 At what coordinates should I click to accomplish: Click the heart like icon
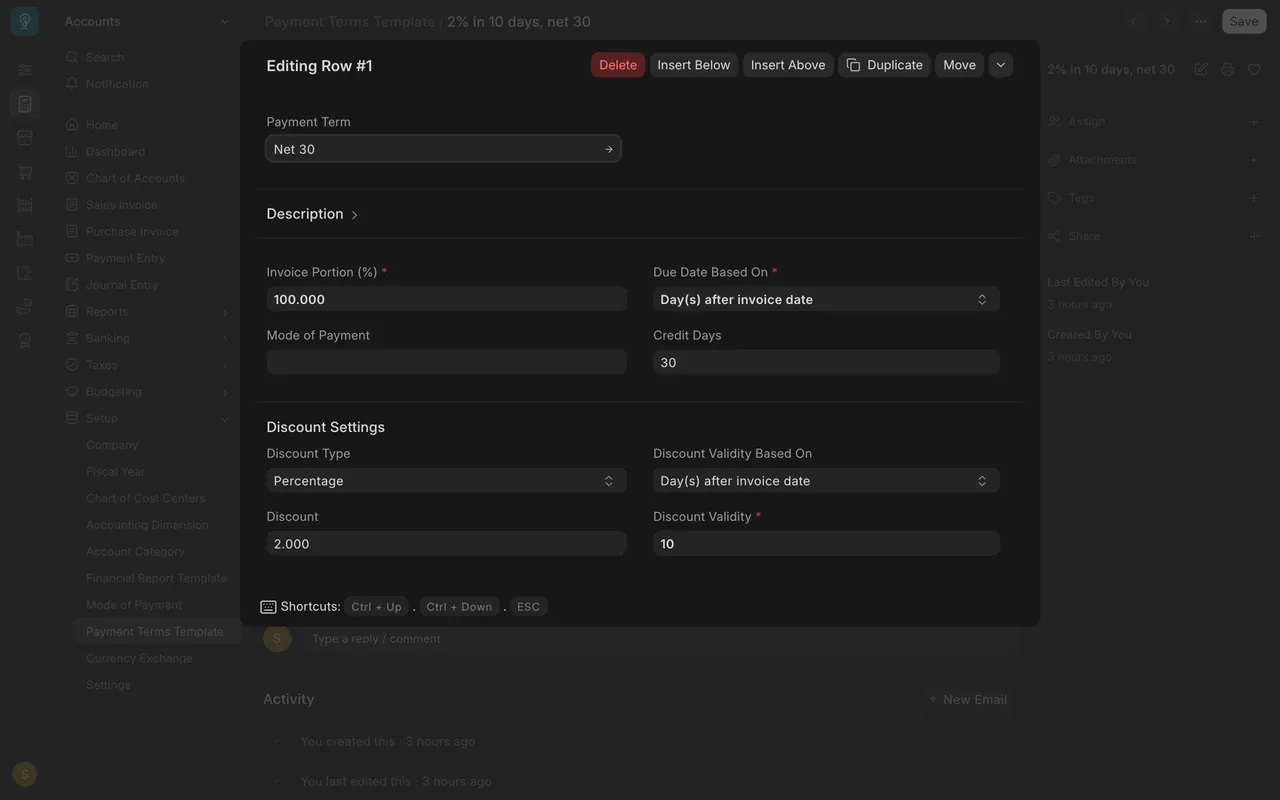coord(1254,69)
